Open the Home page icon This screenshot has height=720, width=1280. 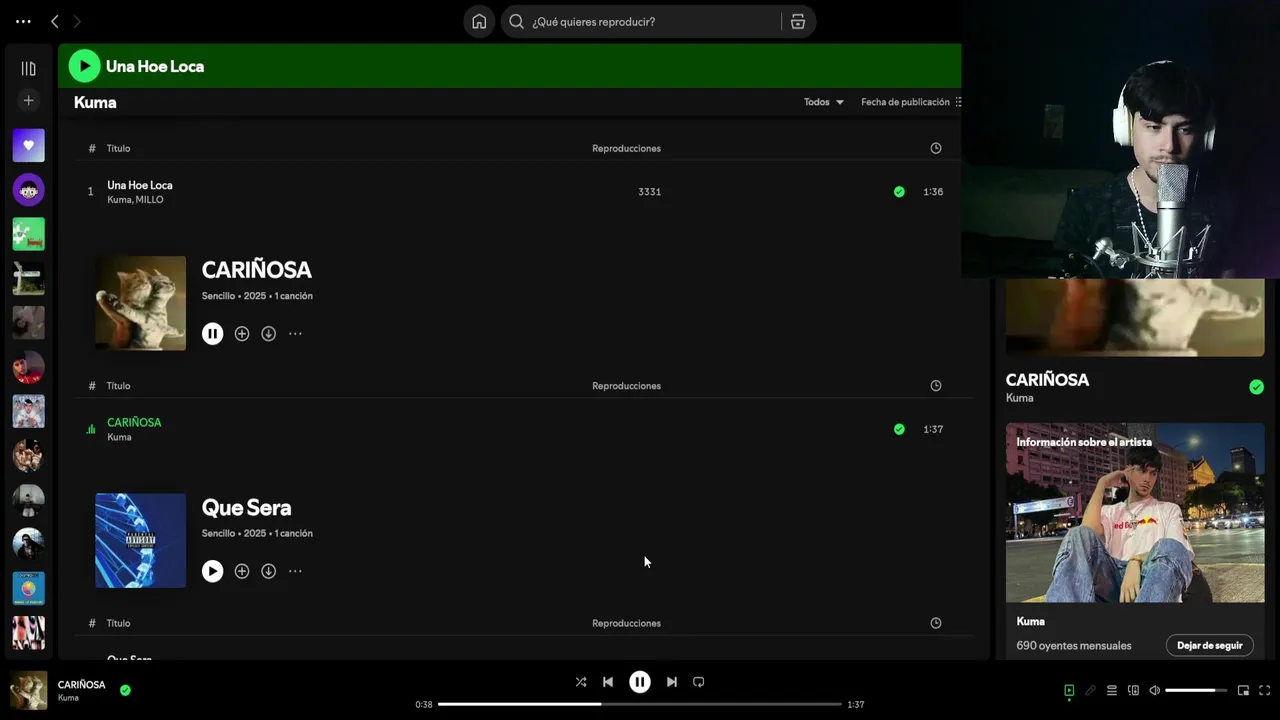(479, 22)
